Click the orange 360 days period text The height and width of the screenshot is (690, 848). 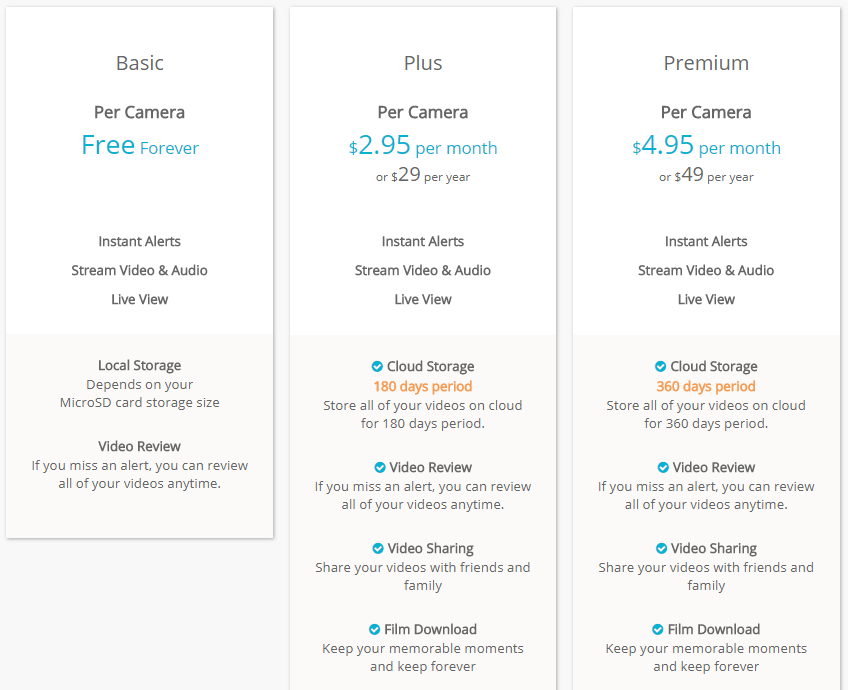[706, 387]
